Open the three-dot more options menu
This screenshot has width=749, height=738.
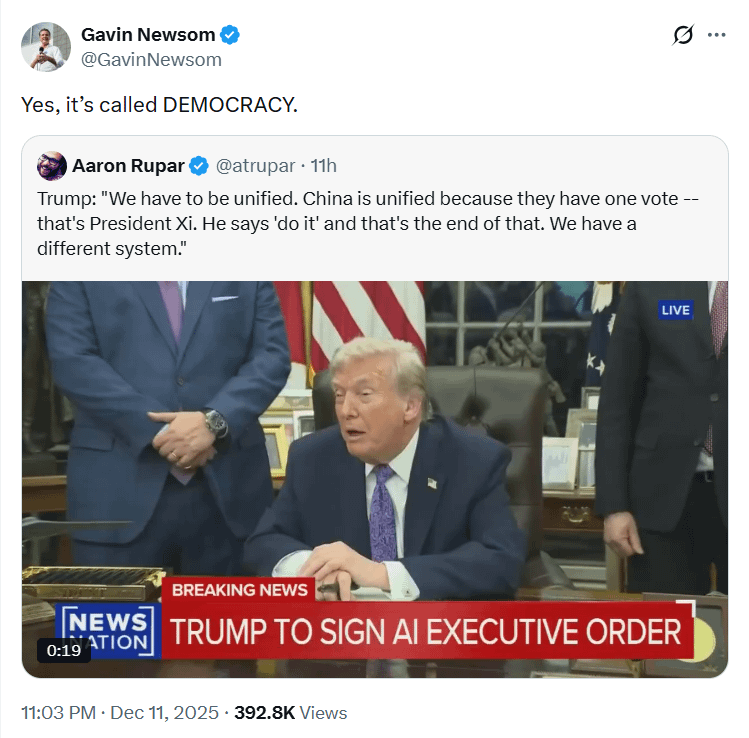[717, 35]
